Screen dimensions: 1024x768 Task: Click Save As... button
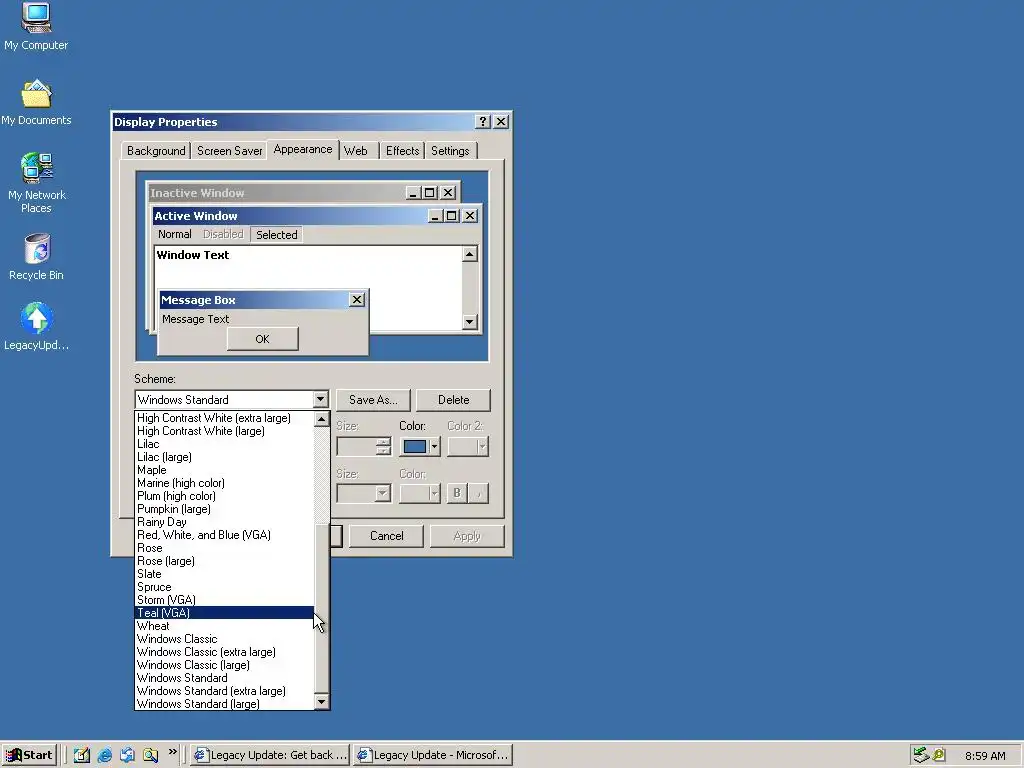(373, 400)
